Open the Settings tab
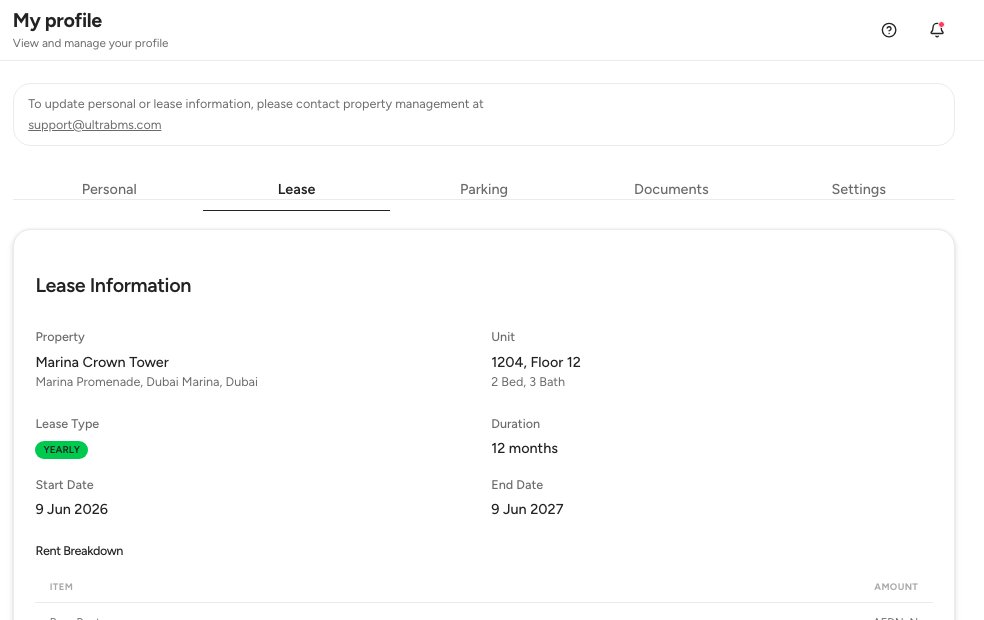Image resolution: width=984 pixels, height=620 pixels. point(858,190)
